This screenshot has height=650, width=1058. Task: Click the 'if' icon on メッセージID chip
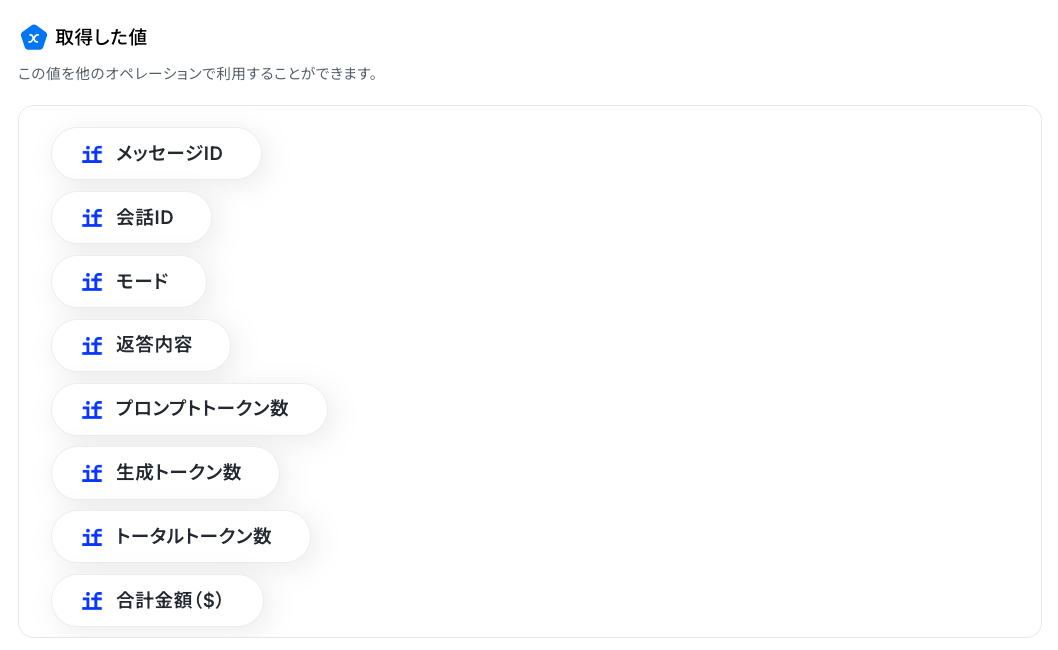(92, 155)
